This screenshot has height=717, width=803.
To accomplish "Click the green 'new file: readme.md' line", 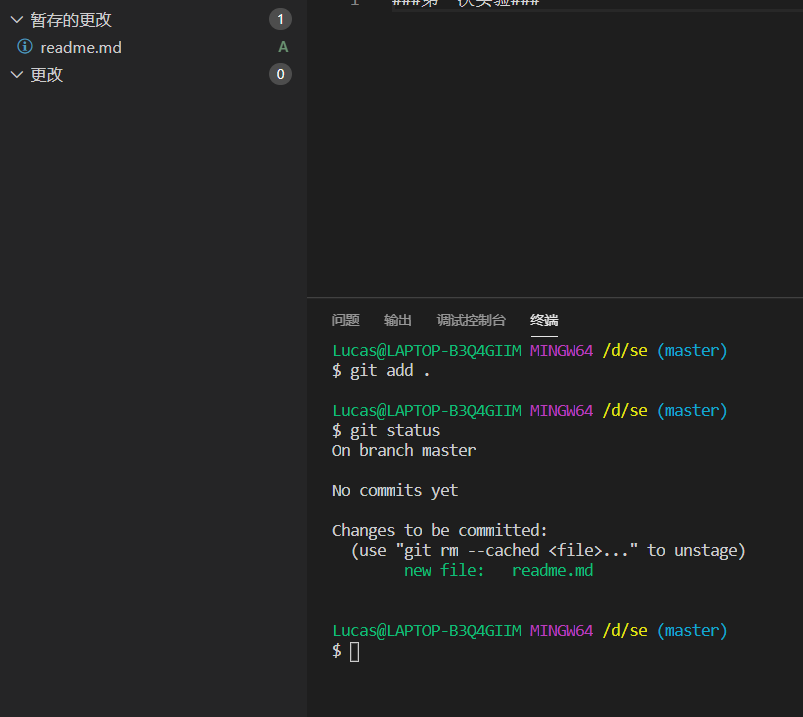I will click(x=498, y=570).
